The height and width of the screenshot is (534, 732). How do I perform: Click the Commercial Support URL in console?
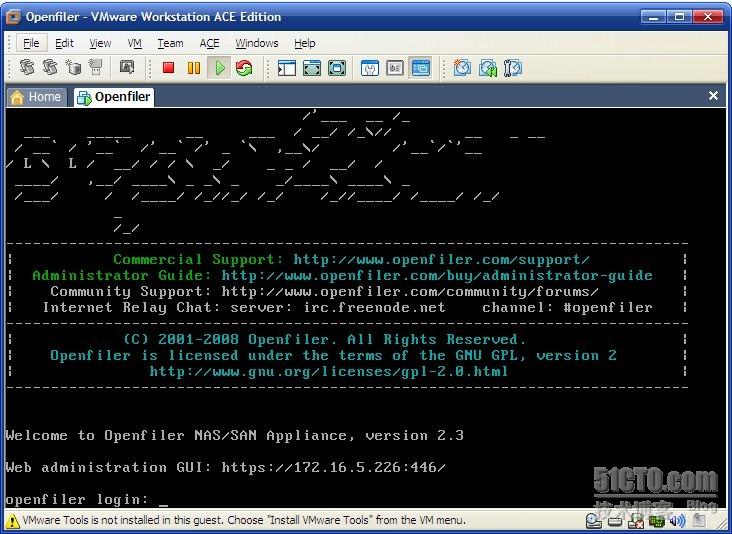(x=442, y=260)
